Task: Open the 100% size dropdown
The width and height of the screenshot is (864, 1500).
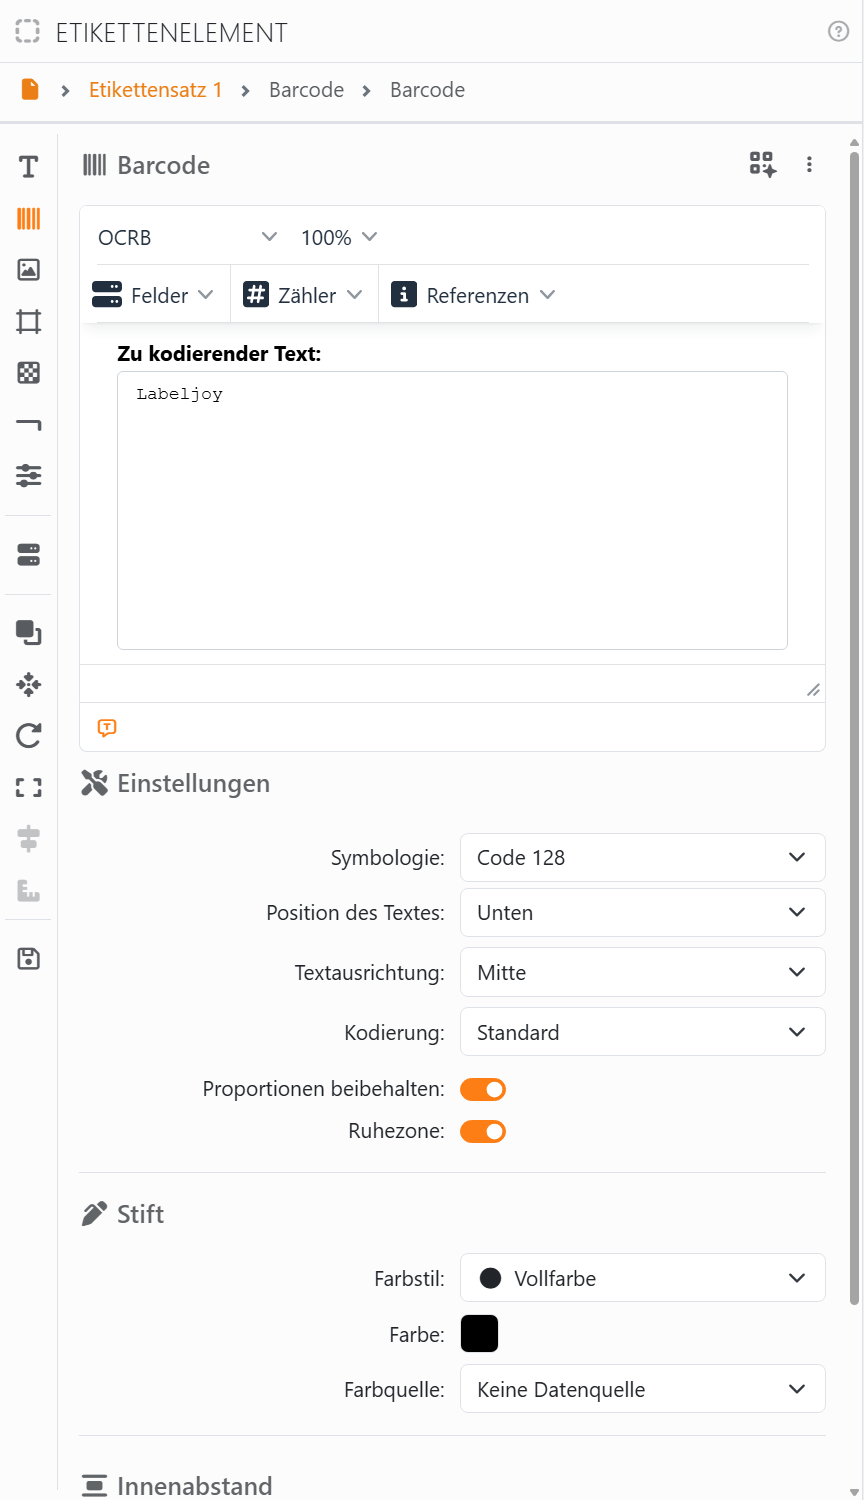Action: [x=339, y=237]
